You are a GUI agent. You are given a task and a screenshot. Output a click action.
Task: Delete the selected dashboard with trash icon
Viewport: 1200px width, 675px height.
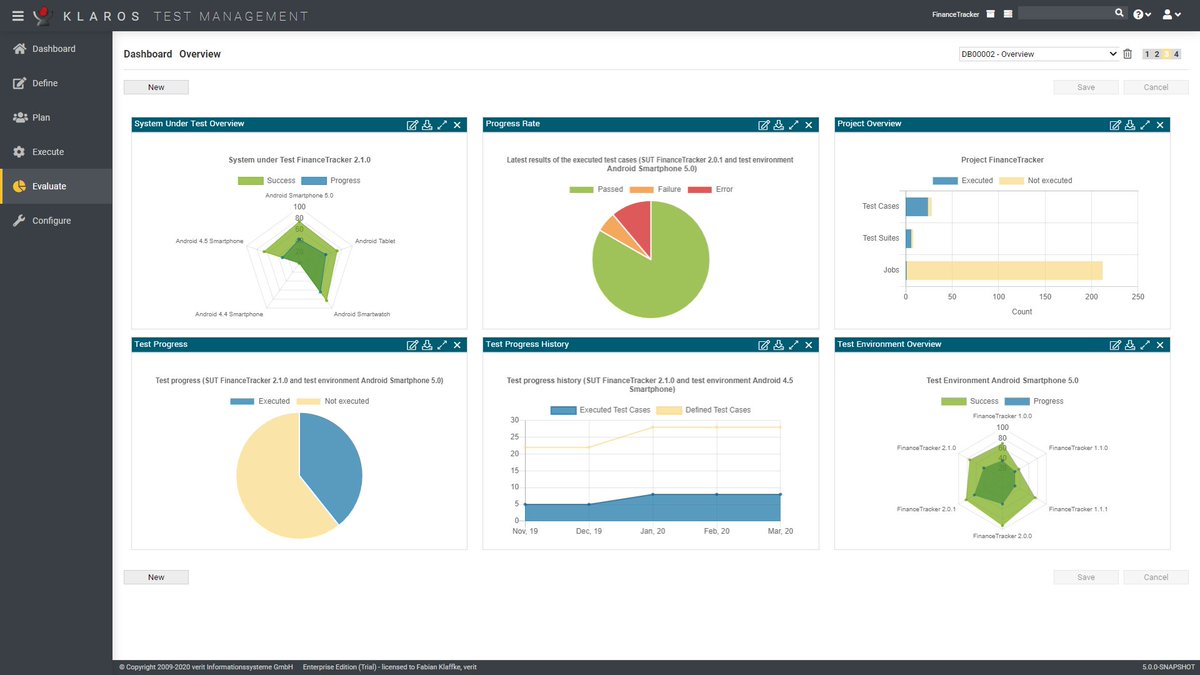coord(1127,54)
